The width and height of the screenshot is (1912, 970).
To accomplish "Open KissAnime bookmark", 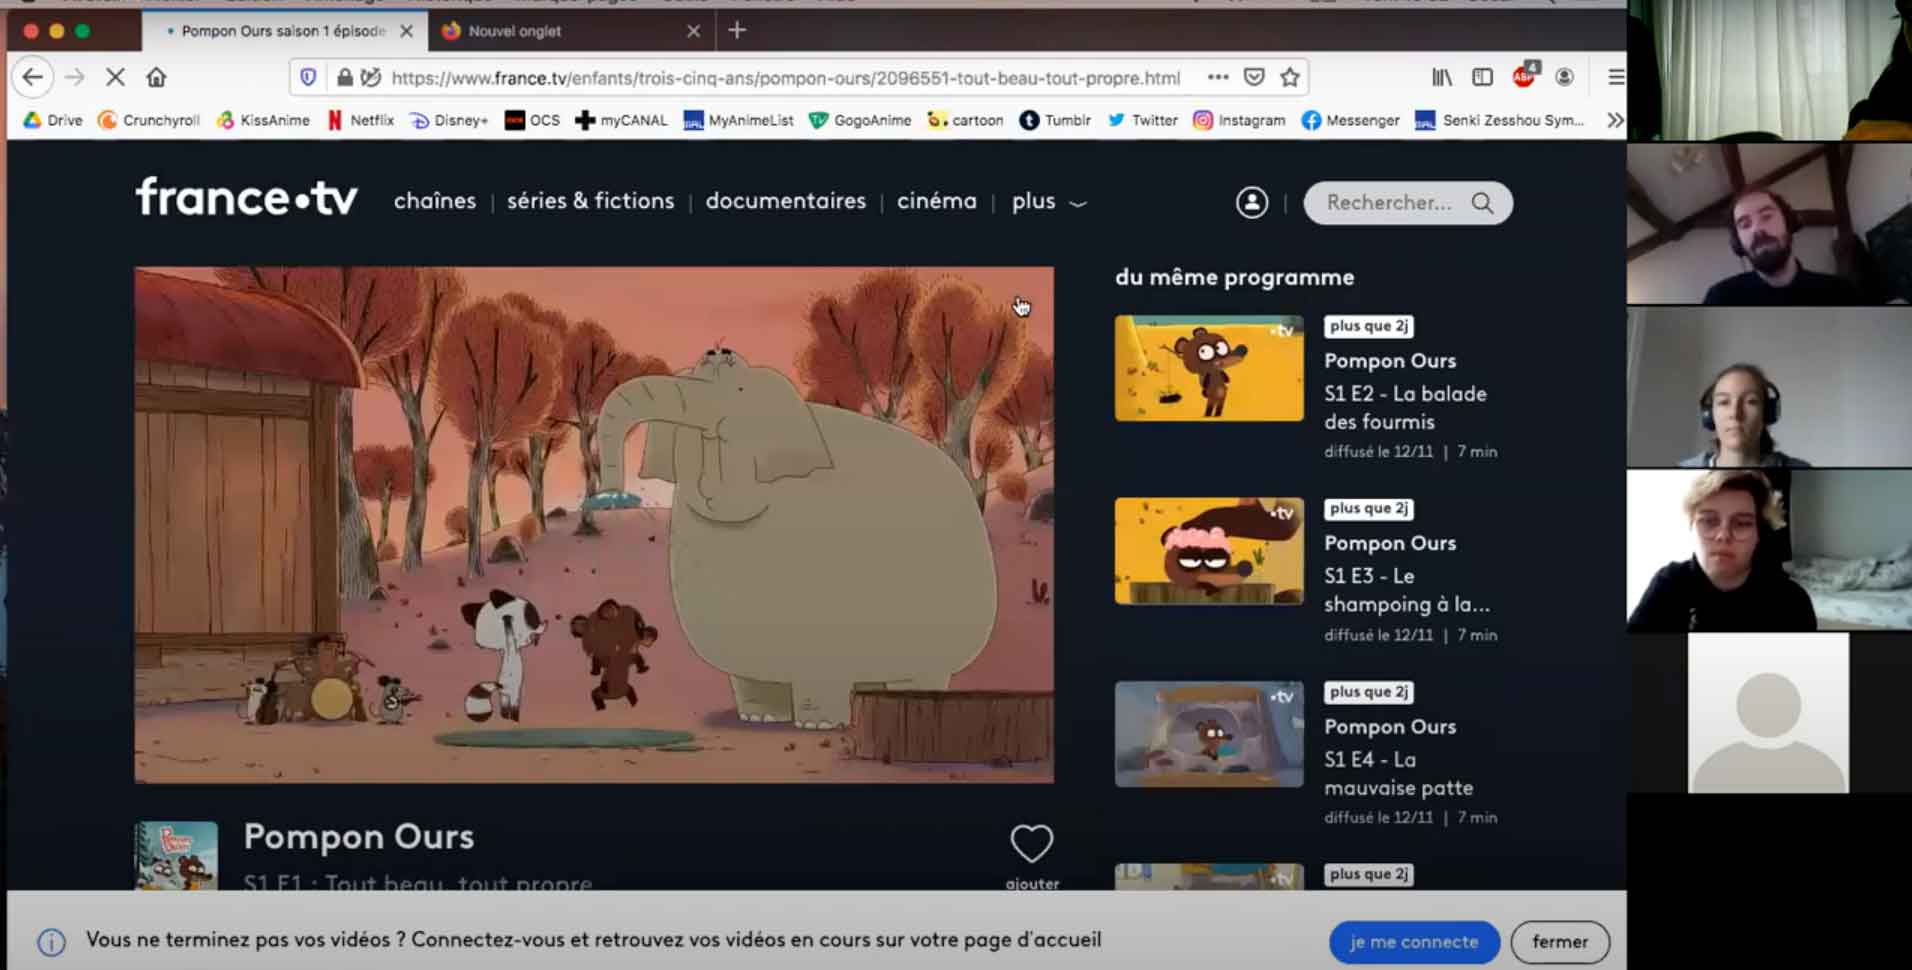I will (x=263, y=120).
